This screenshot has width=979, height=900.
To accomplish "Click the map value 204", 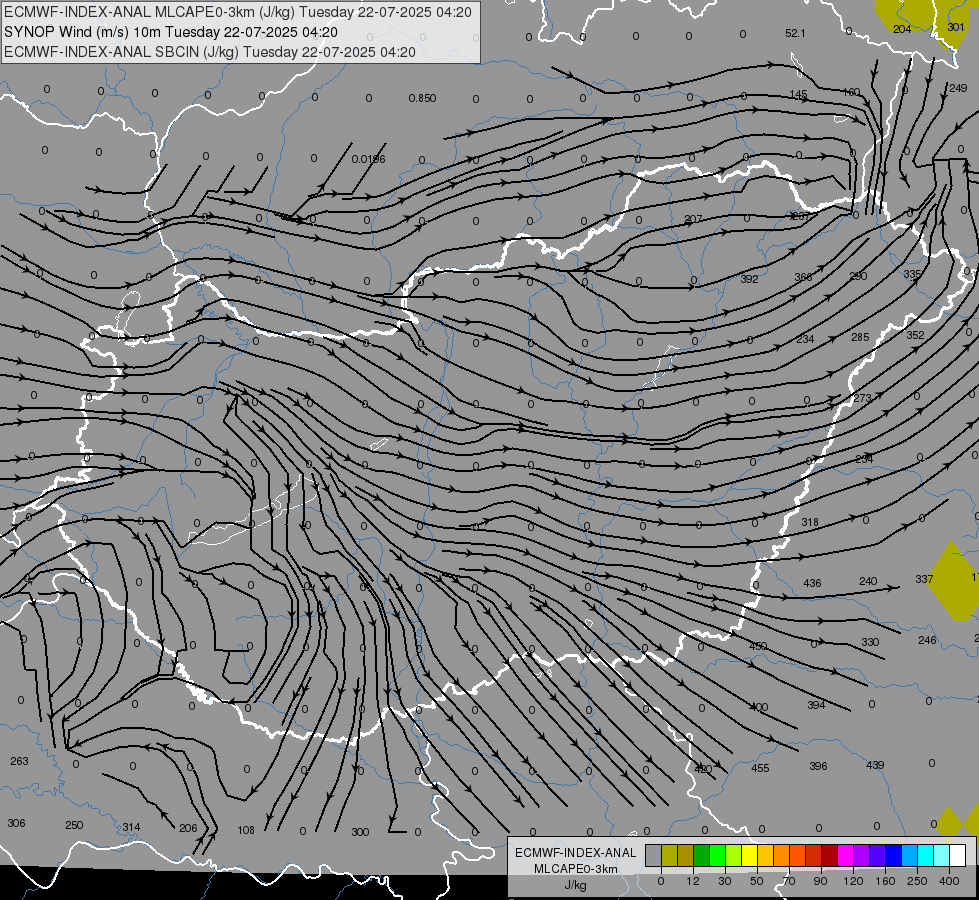I will [902, 29].
